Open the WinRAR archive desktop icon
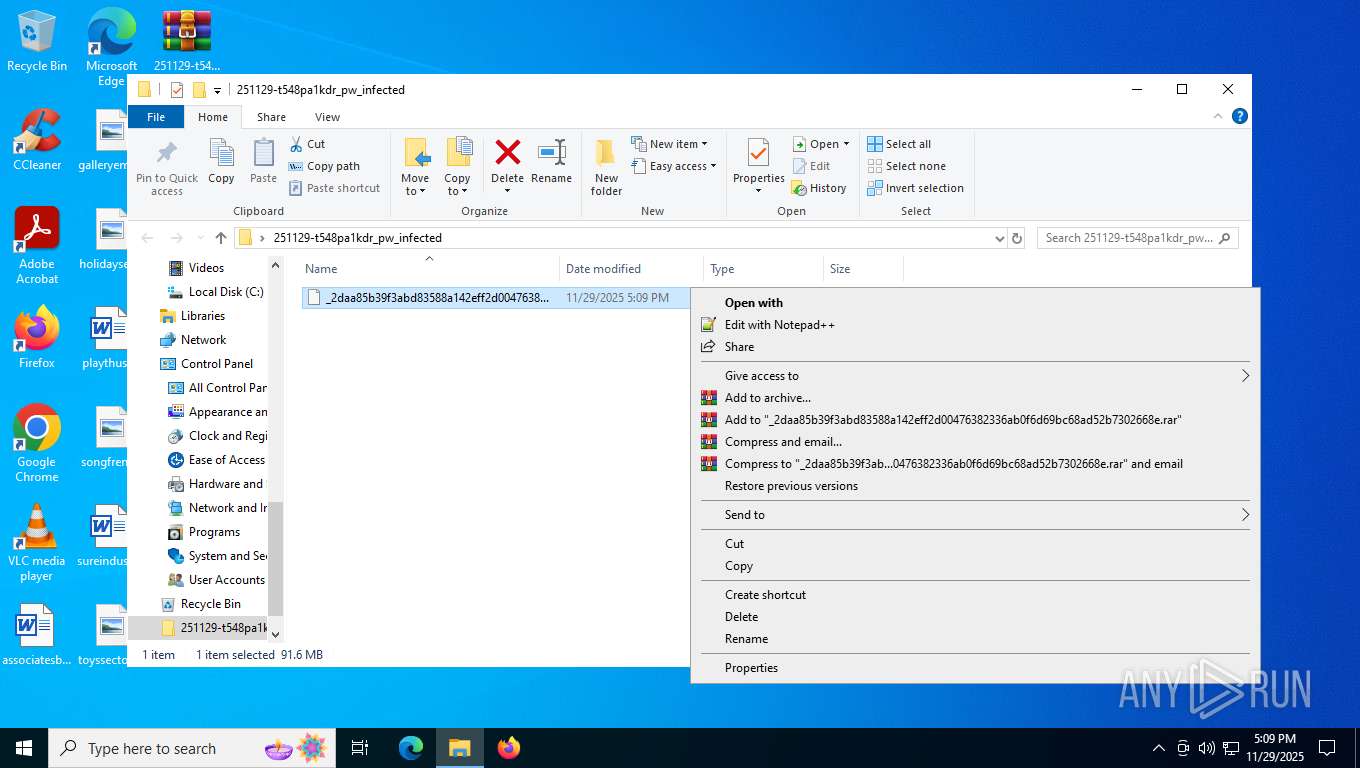 (187, 41)
